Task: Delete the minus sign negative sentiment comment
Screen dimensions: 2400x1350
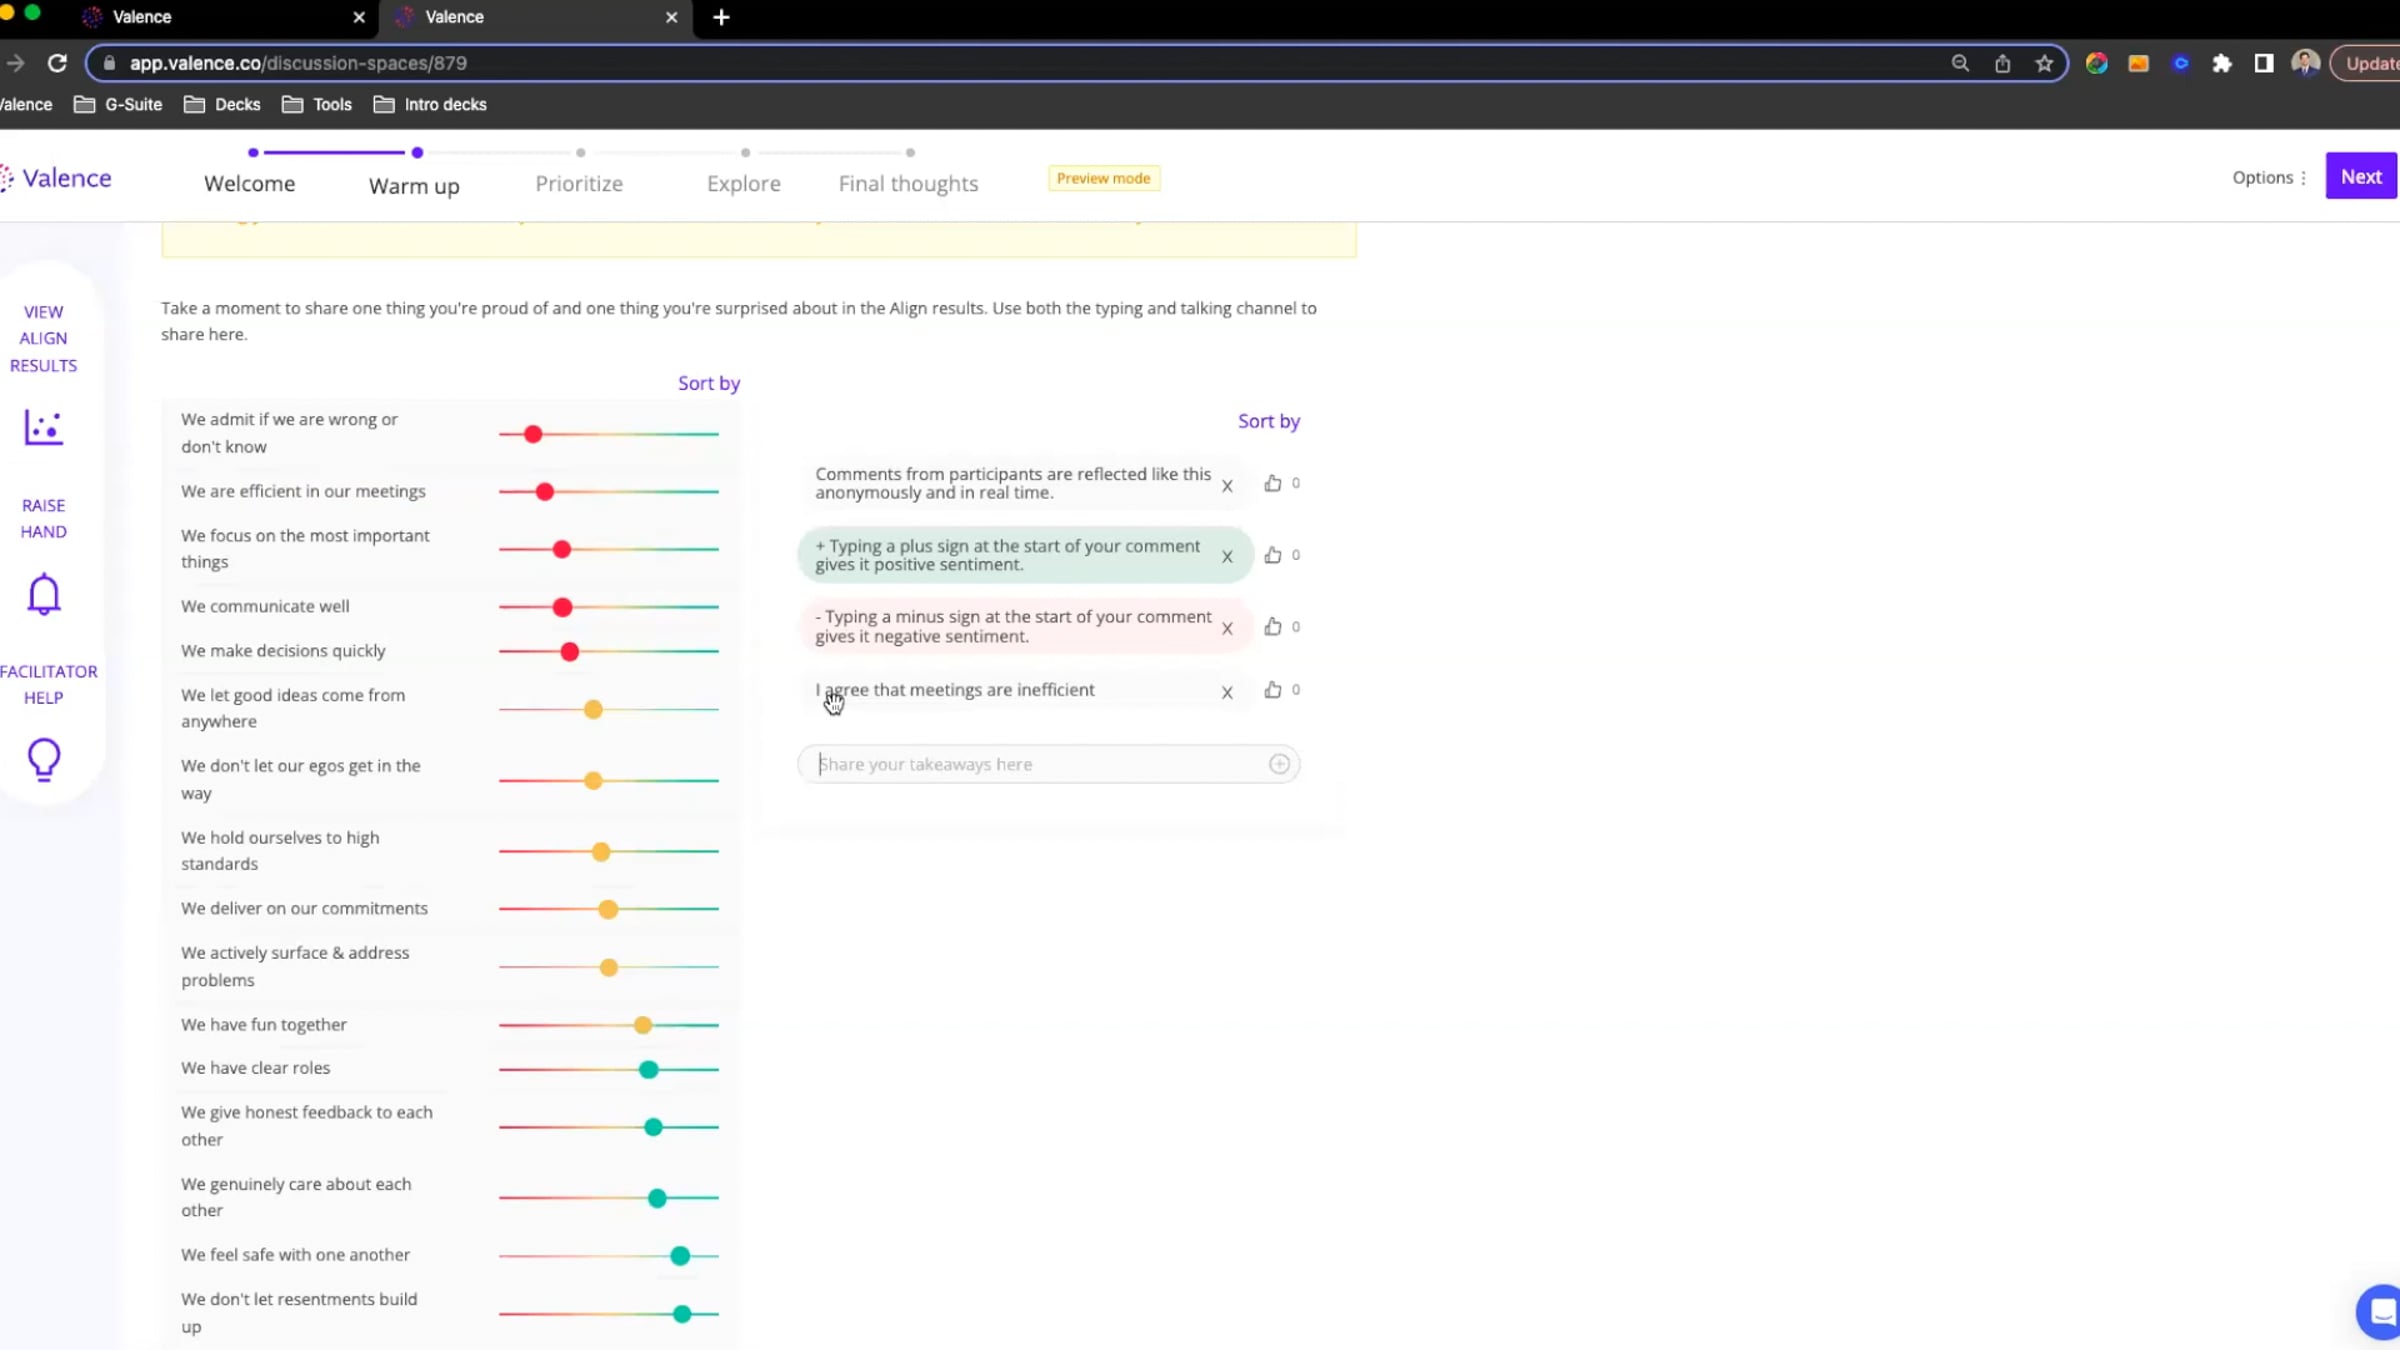Action: pos(1227,628)
